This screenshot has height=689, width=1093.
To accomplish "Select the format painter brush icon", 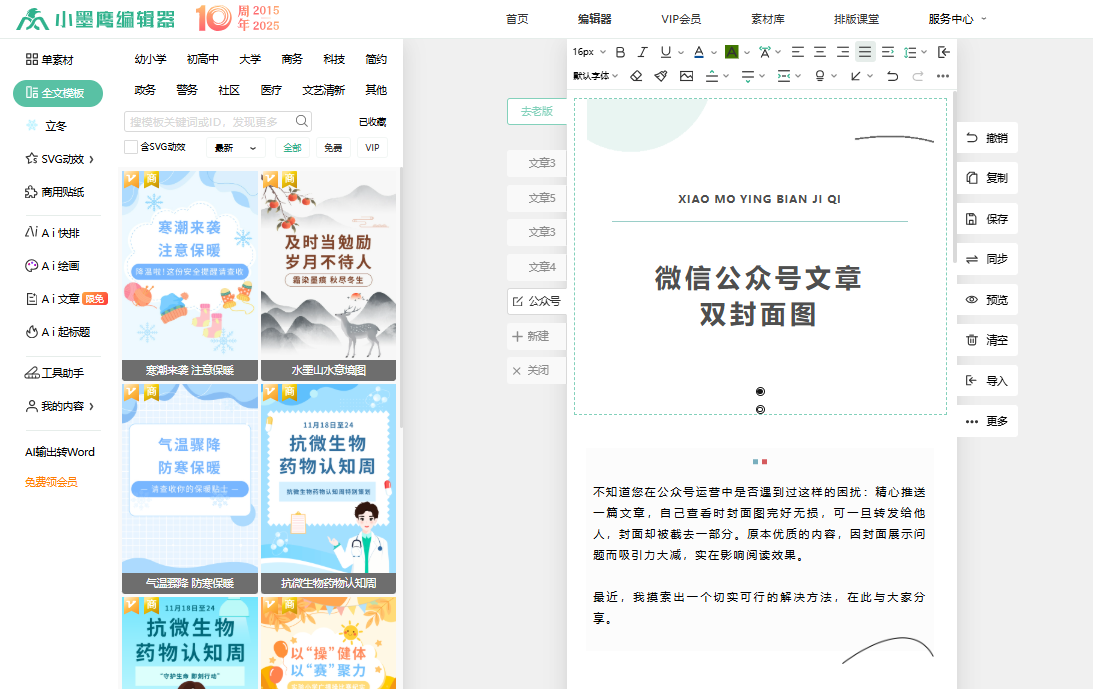I will click(x=661, y=76).
